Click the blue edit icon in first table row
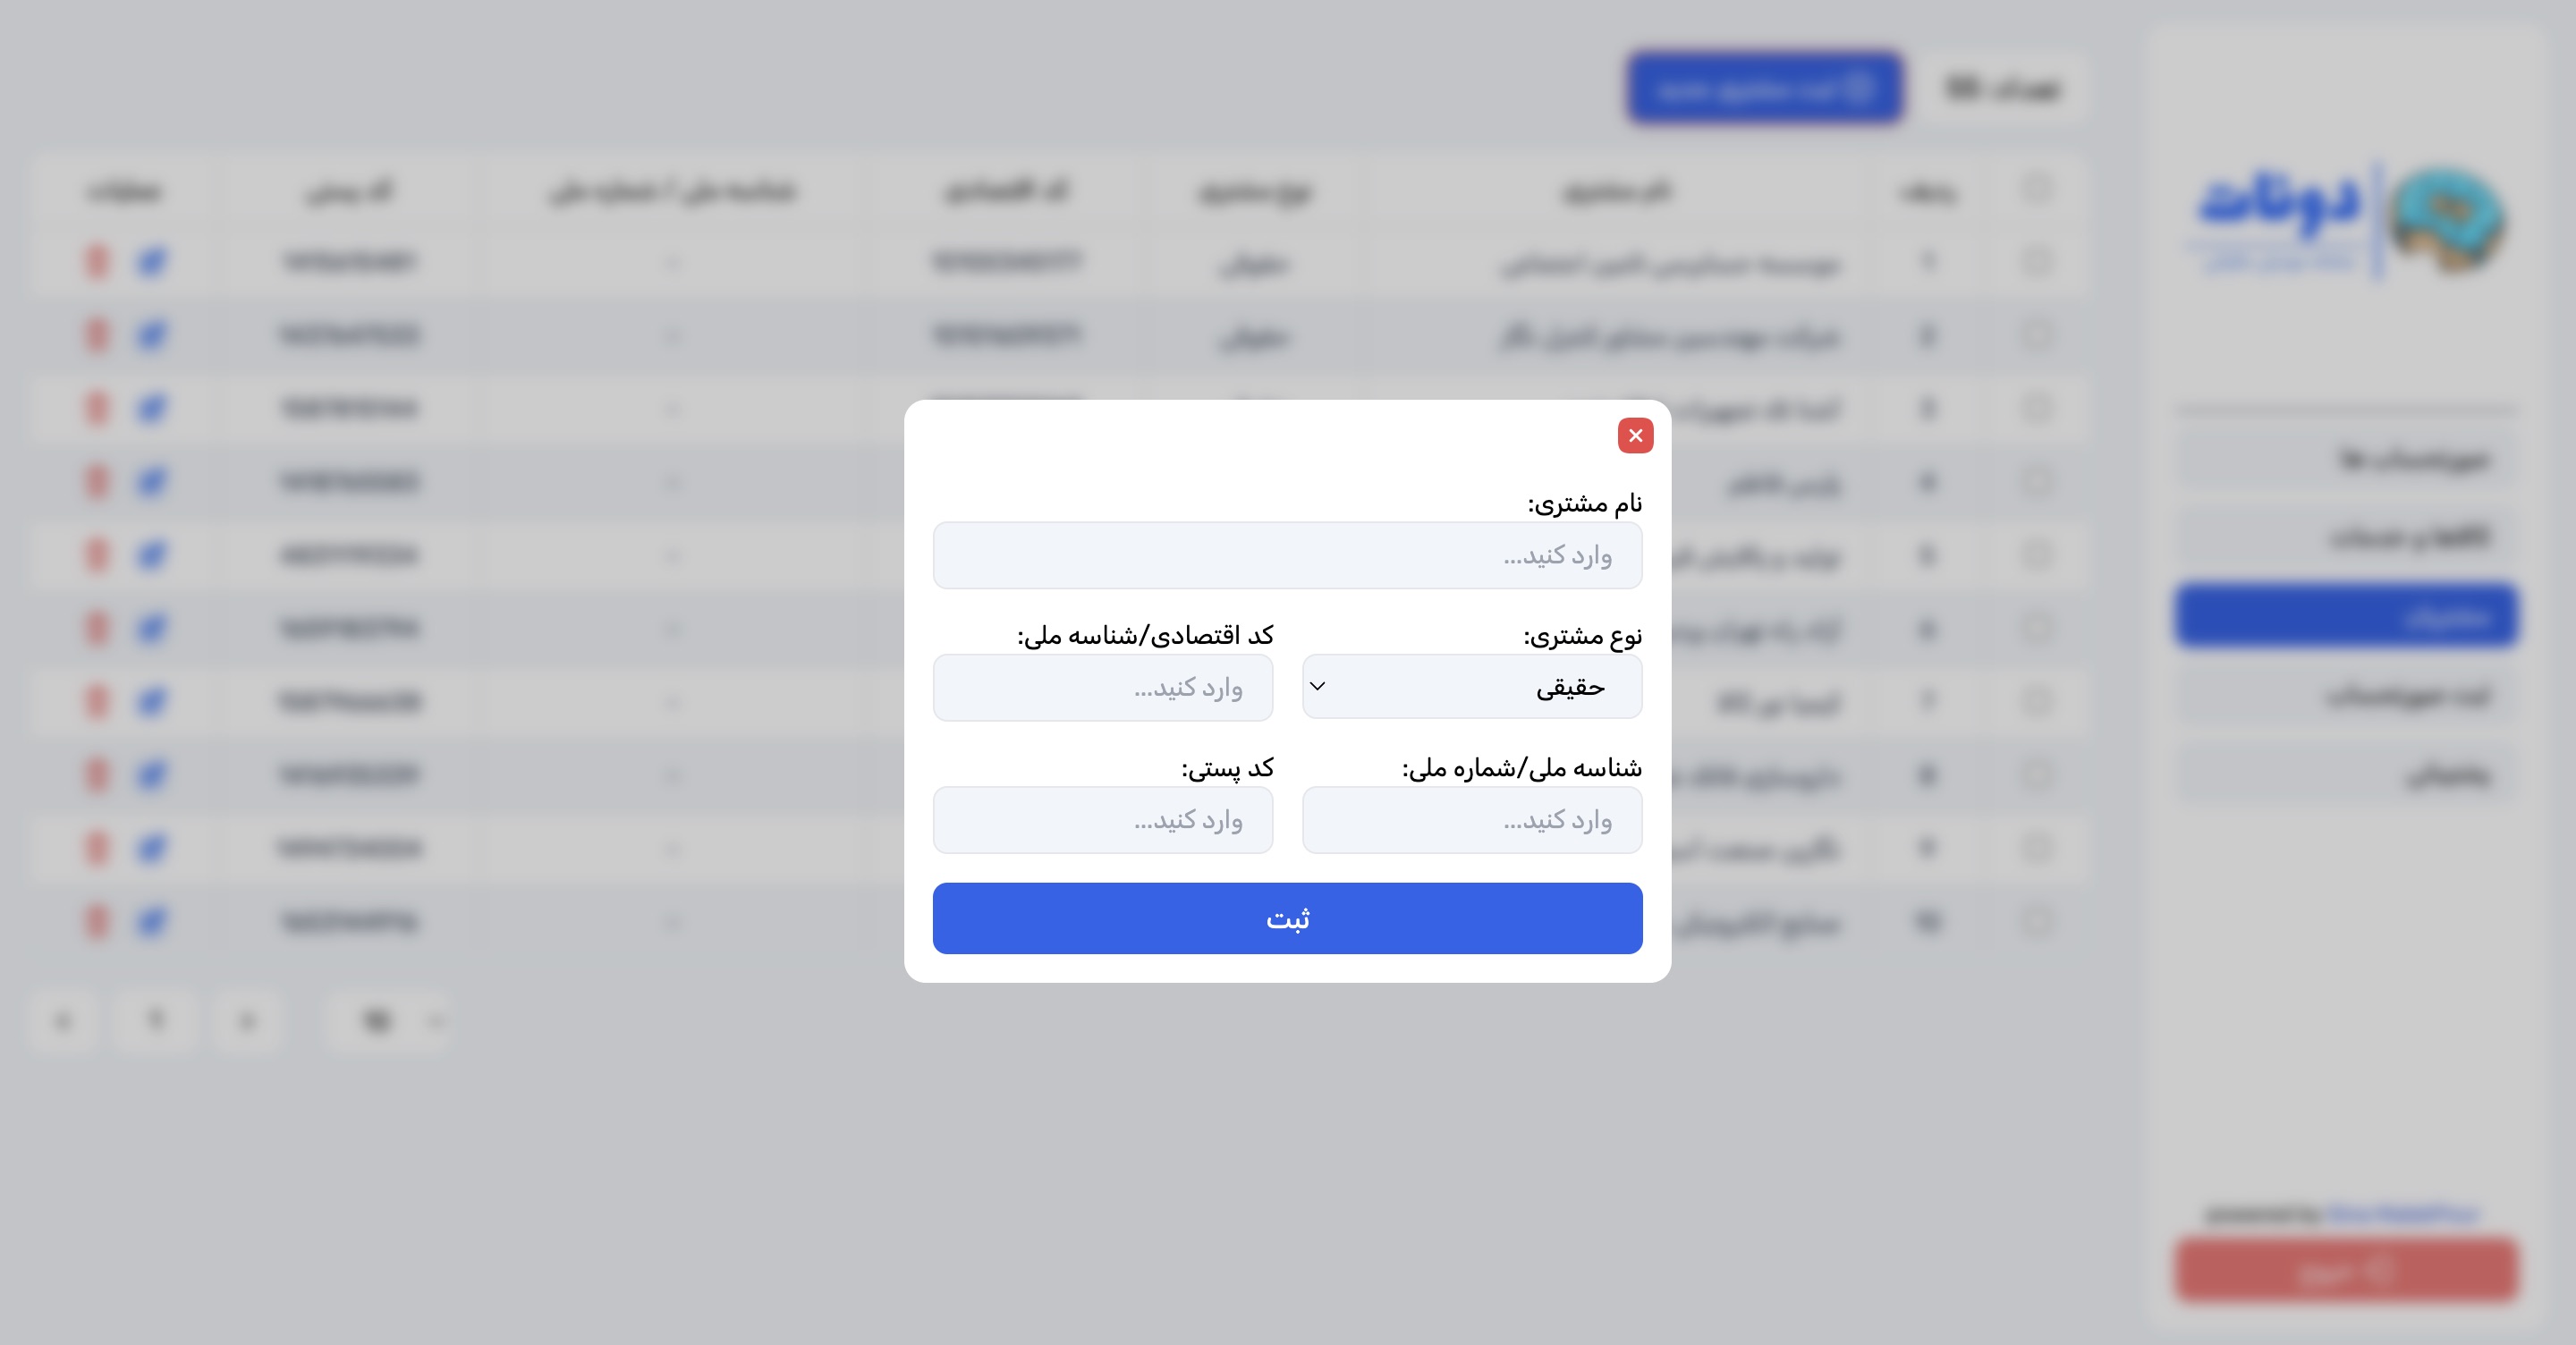2576x1345 pixels. point(151,262)
